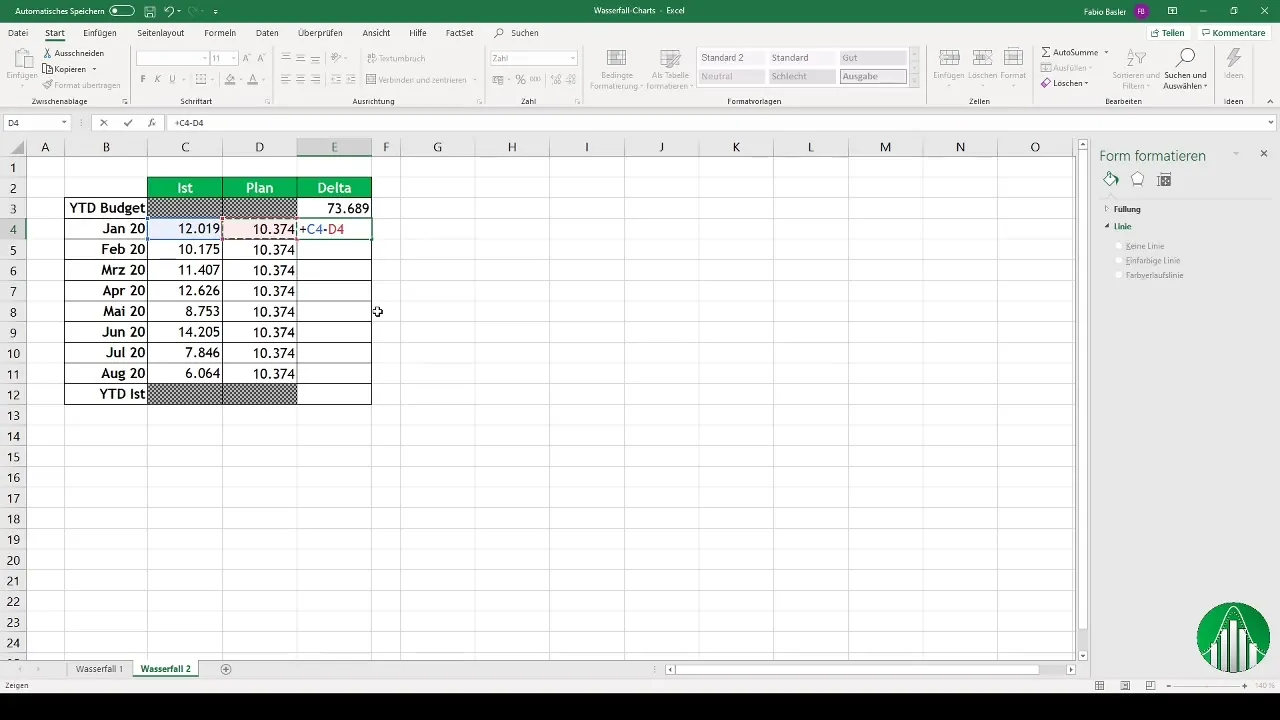The image size is (1280, 720).
Task: Open the font size dropdown
Action: point(233,58)
